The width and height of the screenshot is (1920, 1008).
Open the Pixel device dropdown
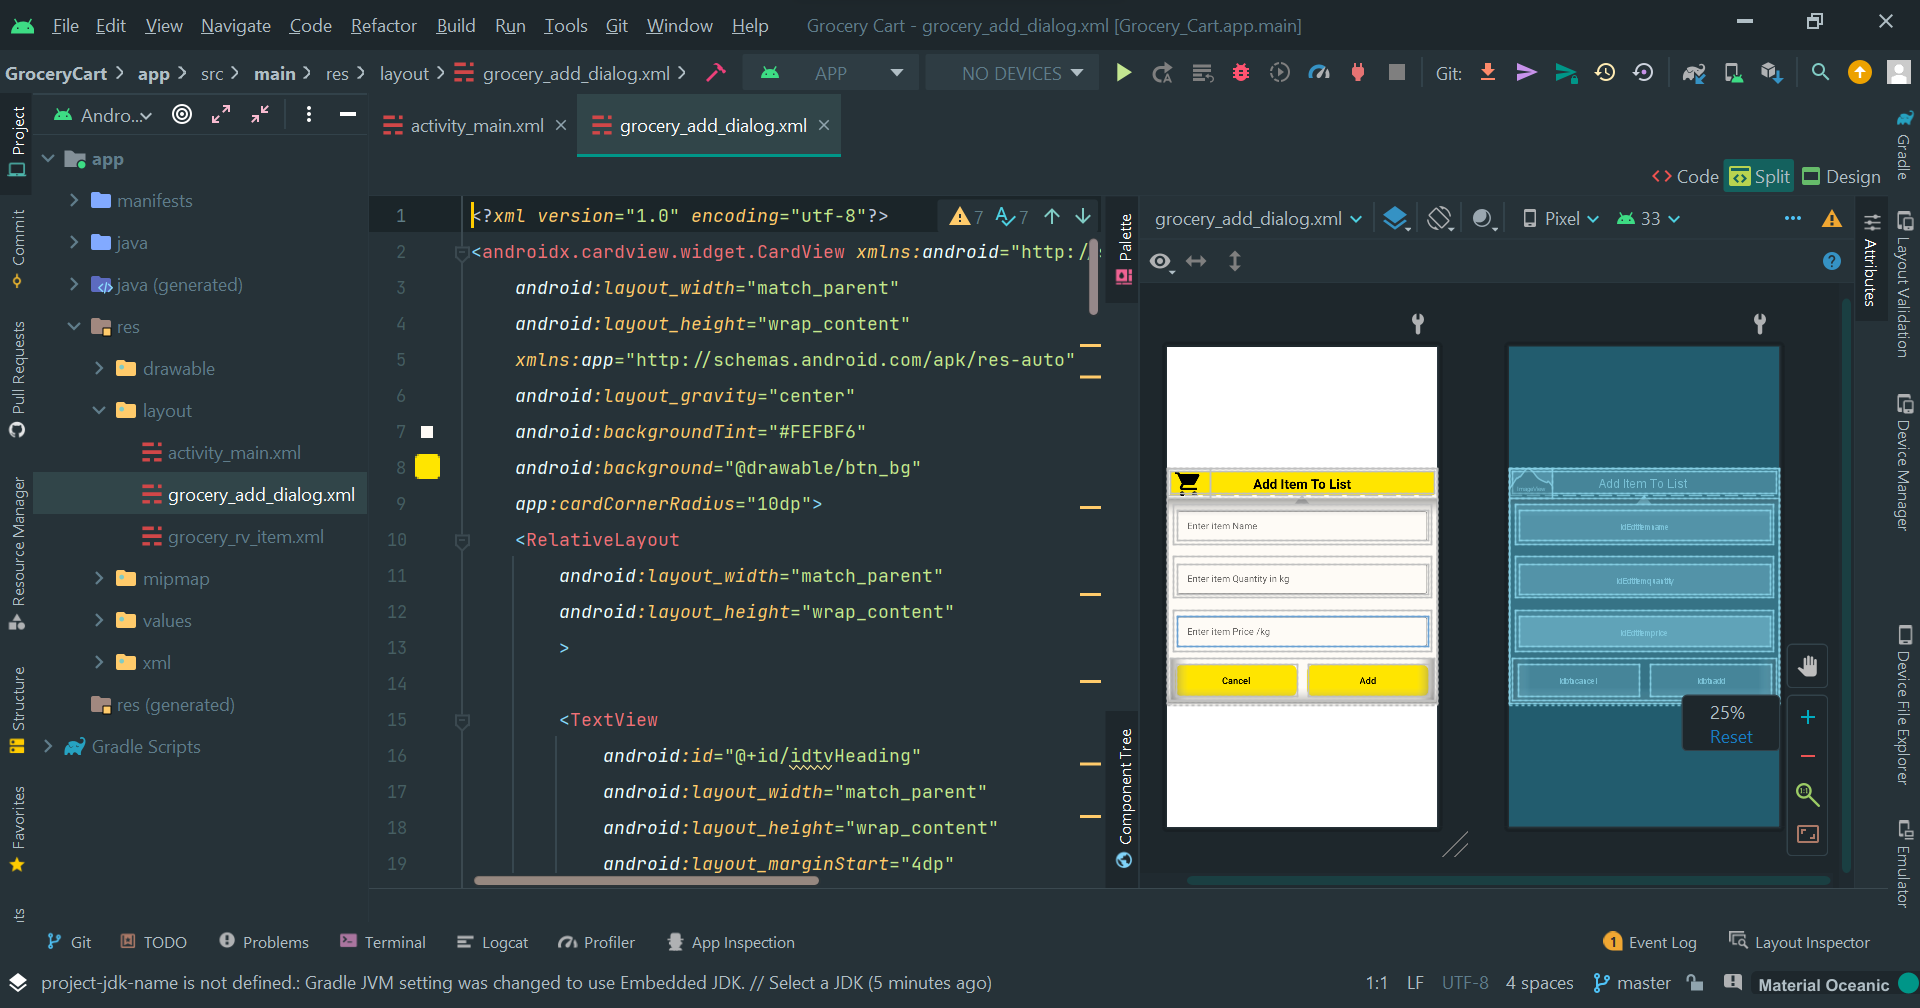click(1561, 218)
